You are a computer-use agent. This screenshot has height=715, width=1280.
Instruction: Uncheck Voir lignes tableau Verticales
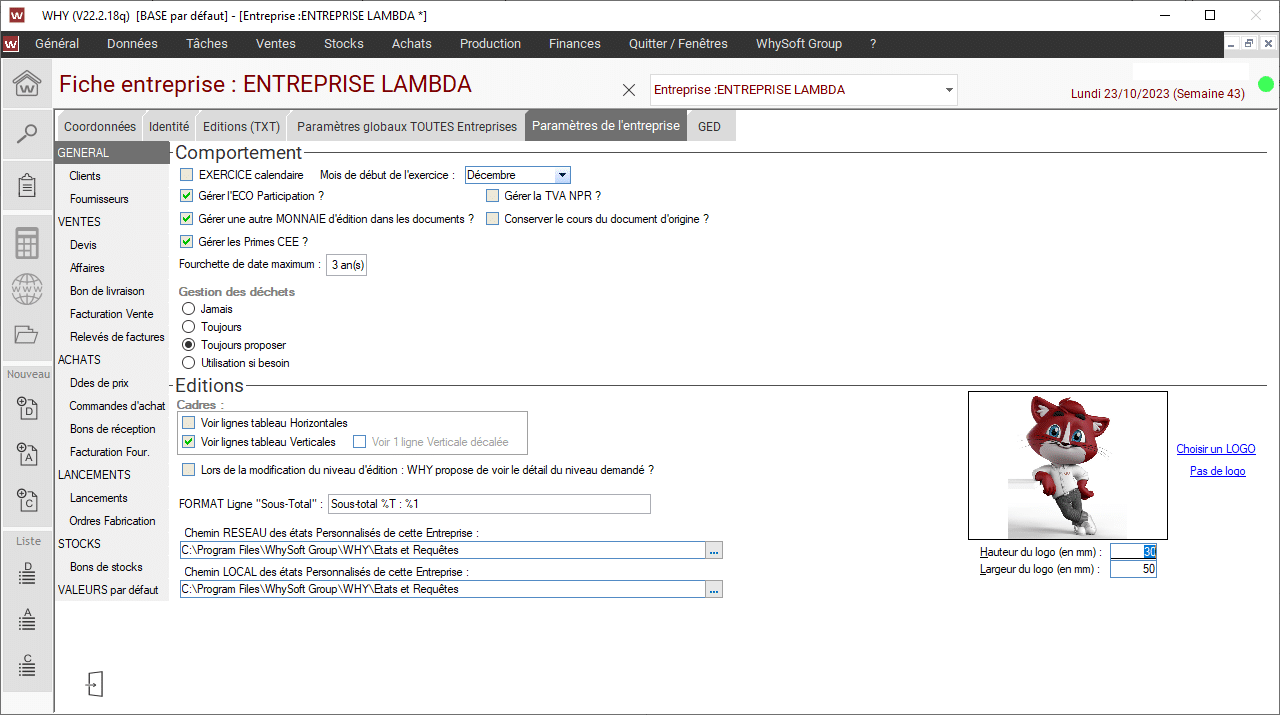[188, 441]
